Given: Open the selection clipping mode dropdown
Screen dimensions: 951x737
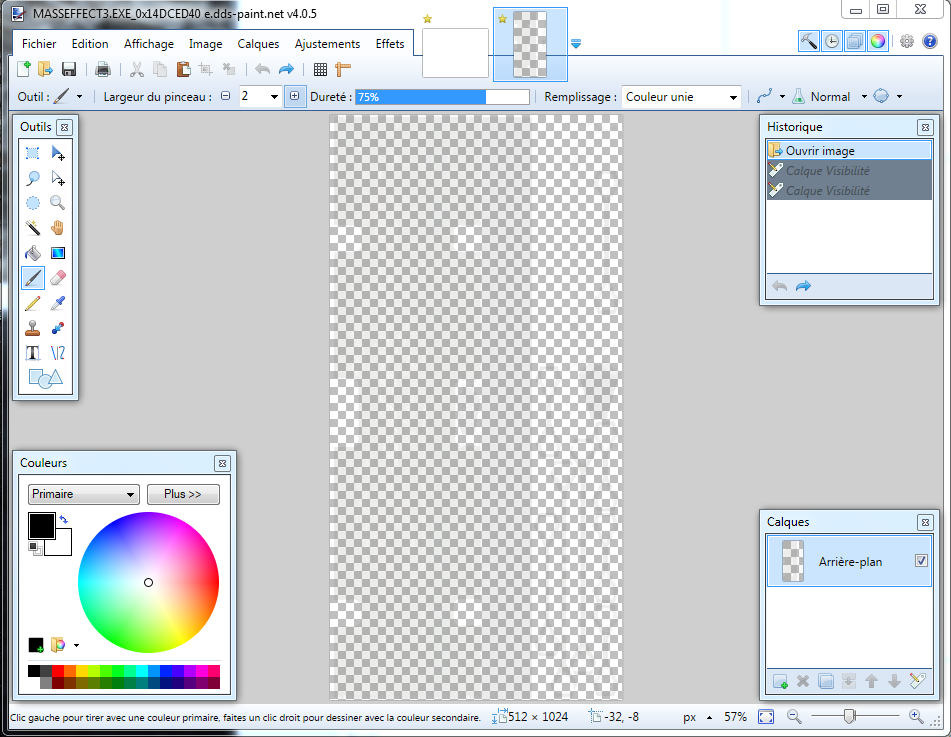Looking at the screenshot, I should [x=899, y=96].
